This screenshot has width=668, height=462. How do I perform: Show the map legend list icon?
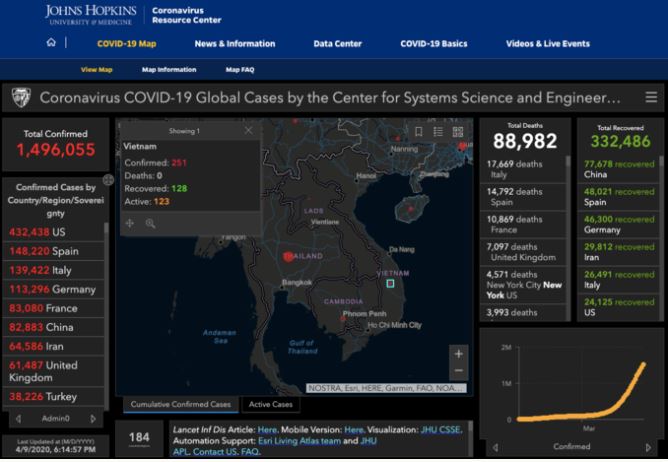pos(437,131)
